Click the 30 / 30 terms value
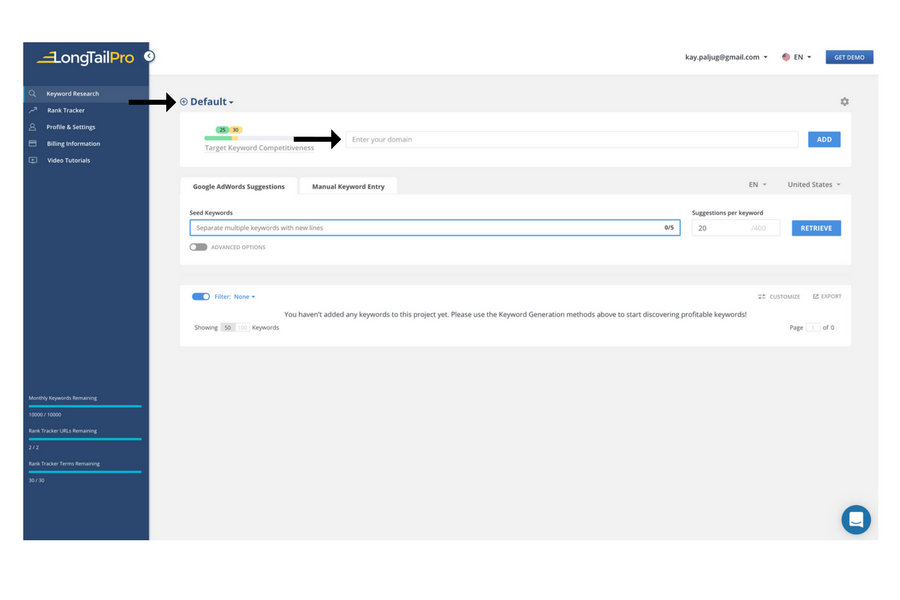The width and height of the screenshot is (900, 600). pyautogui.click(x=36, y=481)
